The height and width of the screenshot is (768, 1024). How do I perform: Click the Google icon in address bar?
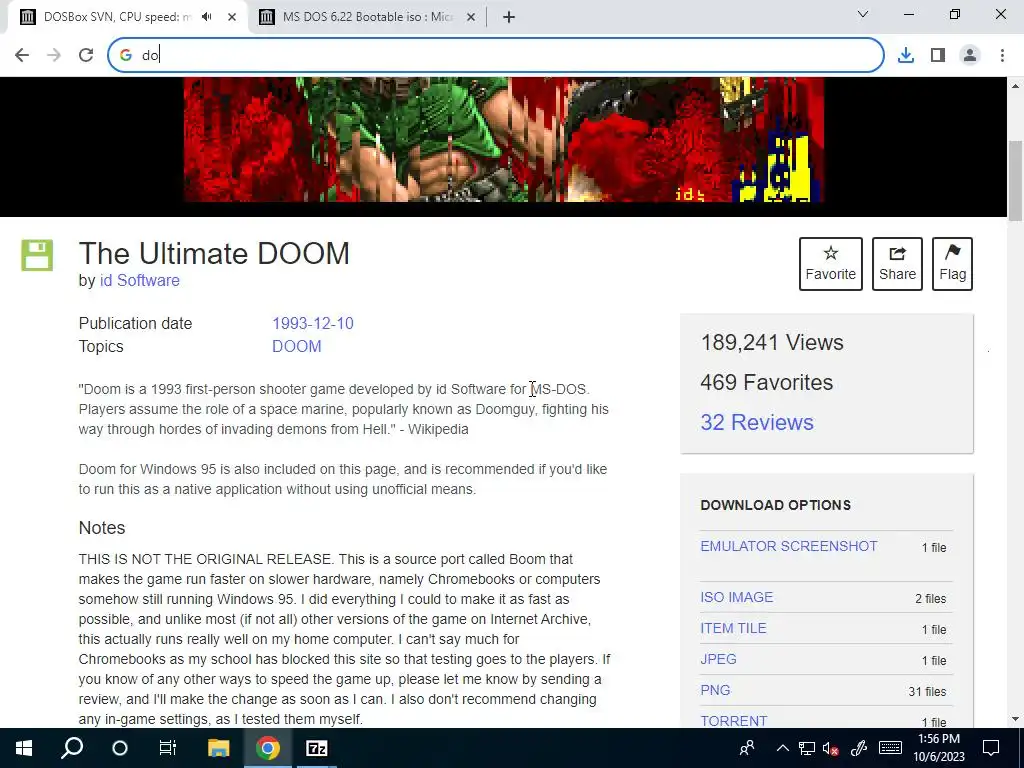pos(126,55)
